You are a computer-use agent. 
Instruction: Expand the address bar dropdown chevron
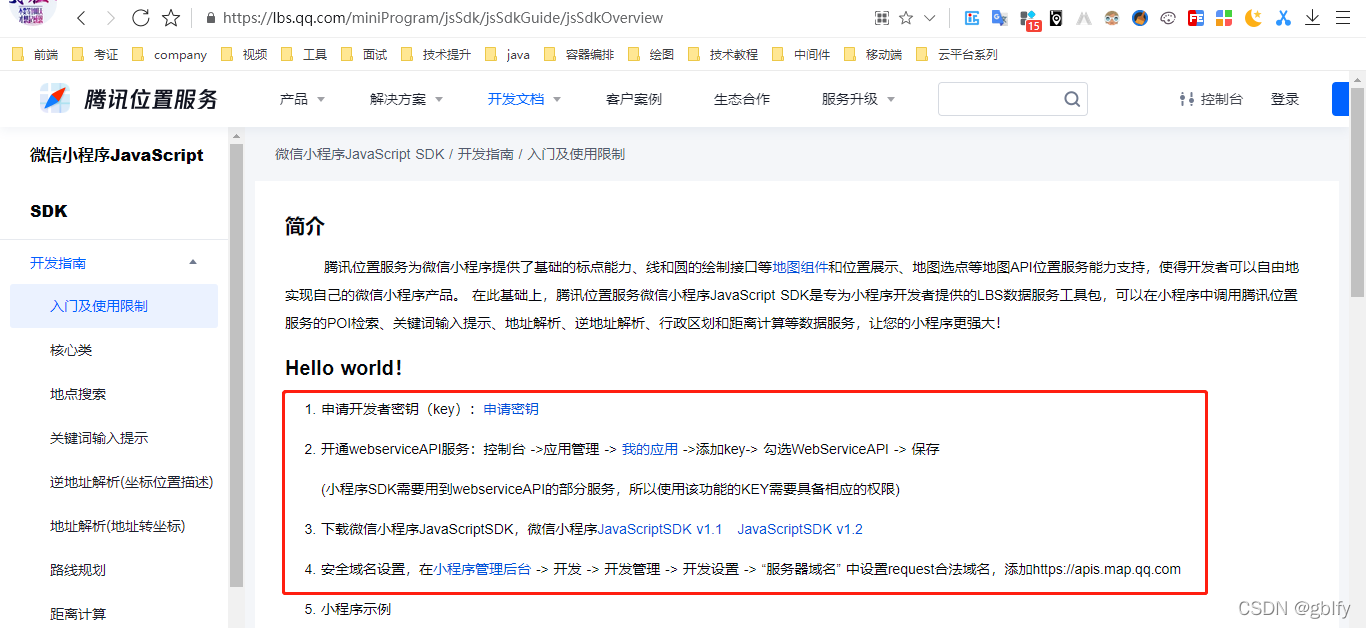[930, 18]
